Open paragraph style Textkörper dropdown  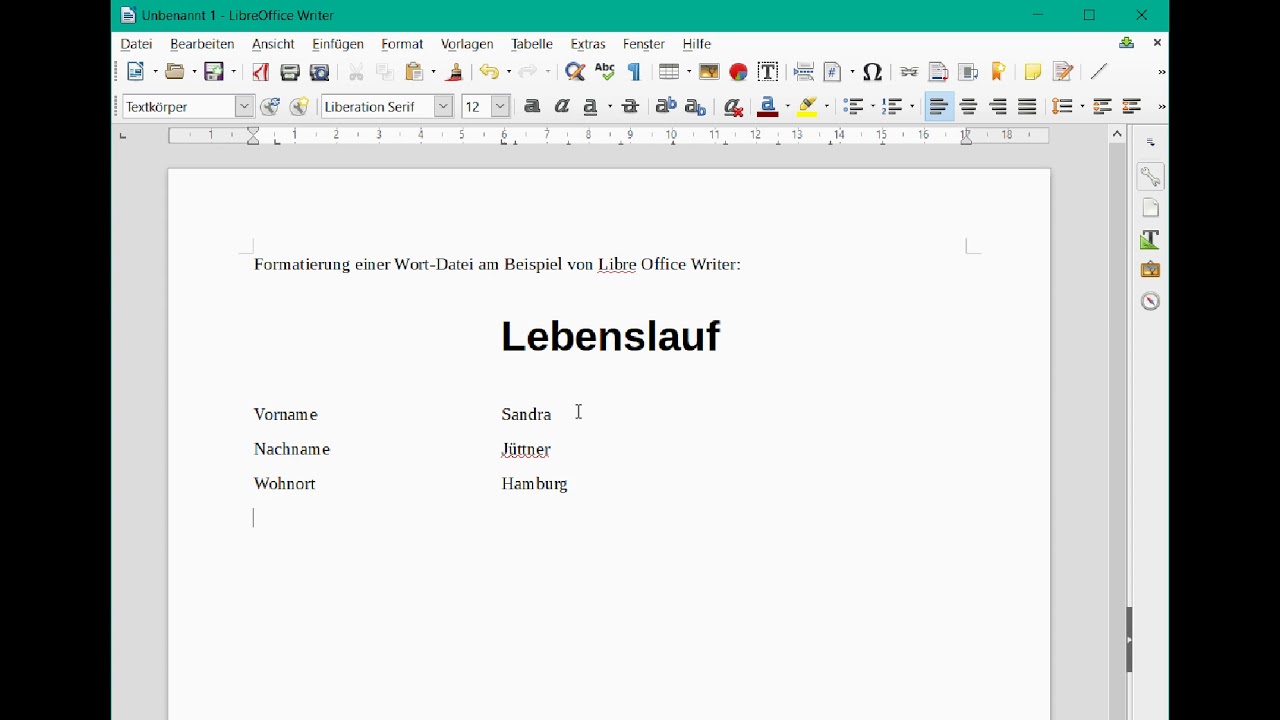[244, 106]
